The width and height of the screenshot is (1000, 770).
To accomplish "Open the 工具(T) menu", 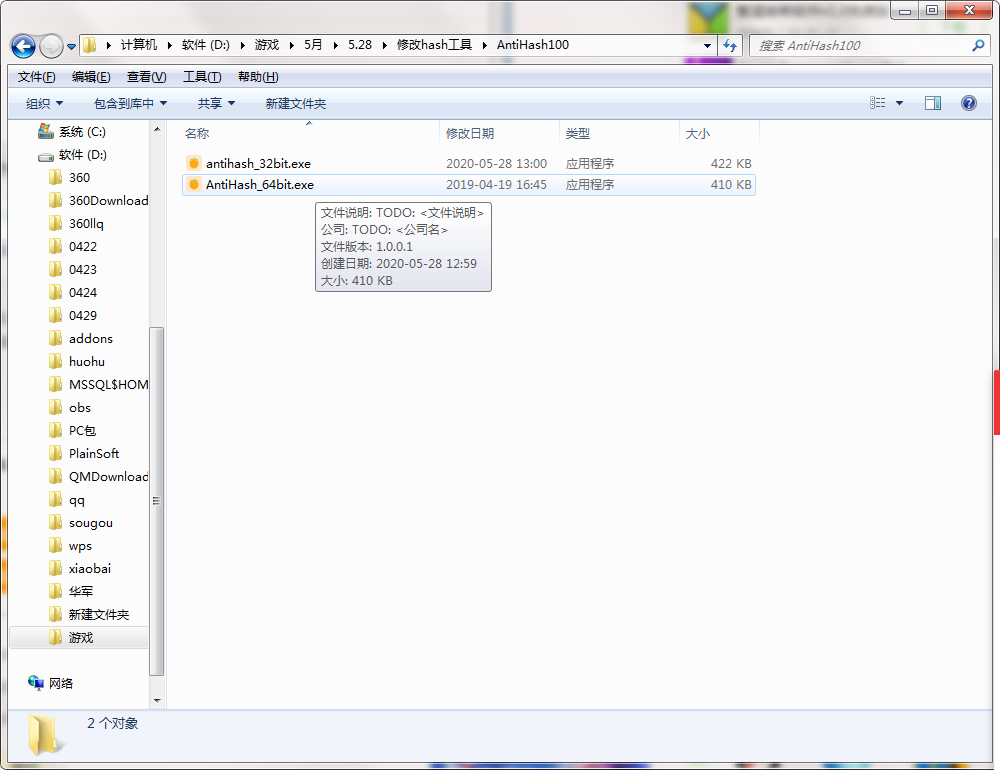I will point(202,77).
